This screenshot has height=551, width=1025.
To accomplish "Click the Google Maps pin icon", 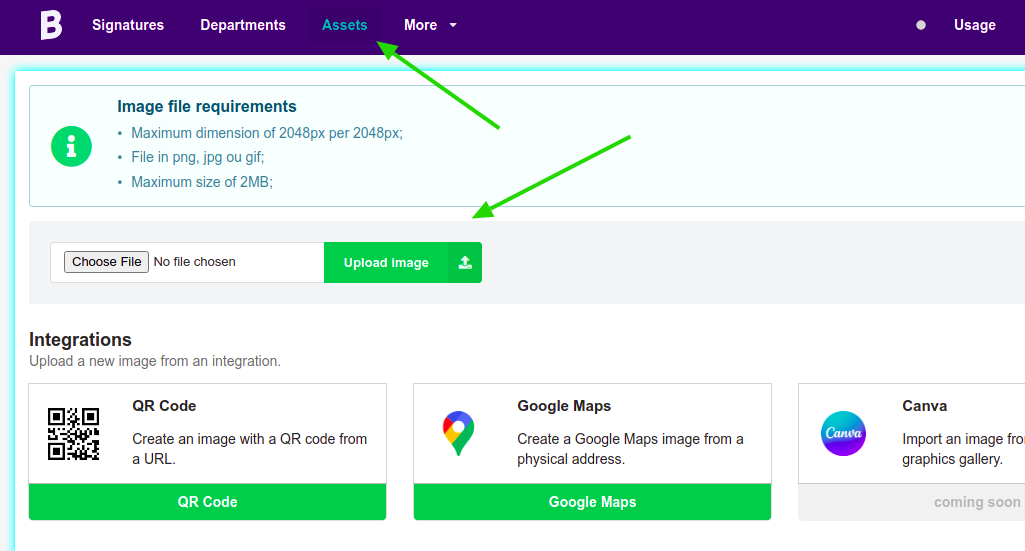I will click(x=458, y=433).
